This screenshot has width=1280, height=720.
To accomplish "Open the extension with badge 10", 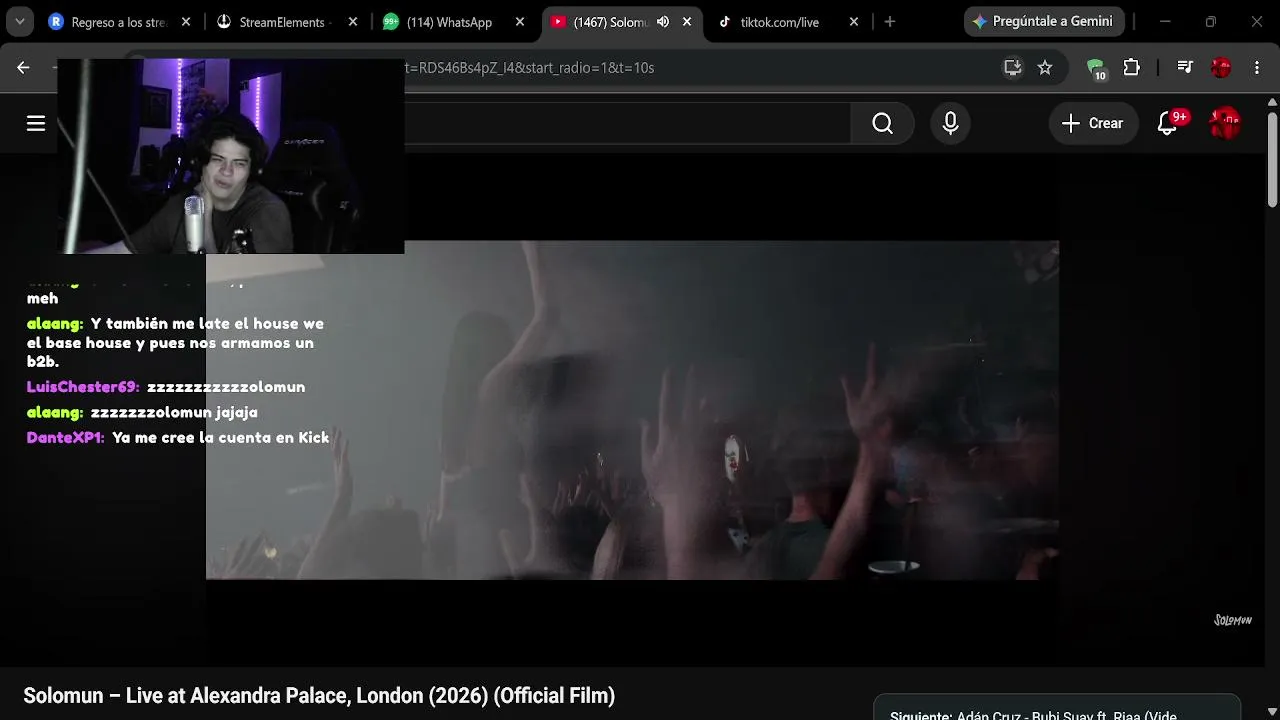I will tap(1097, 68).
